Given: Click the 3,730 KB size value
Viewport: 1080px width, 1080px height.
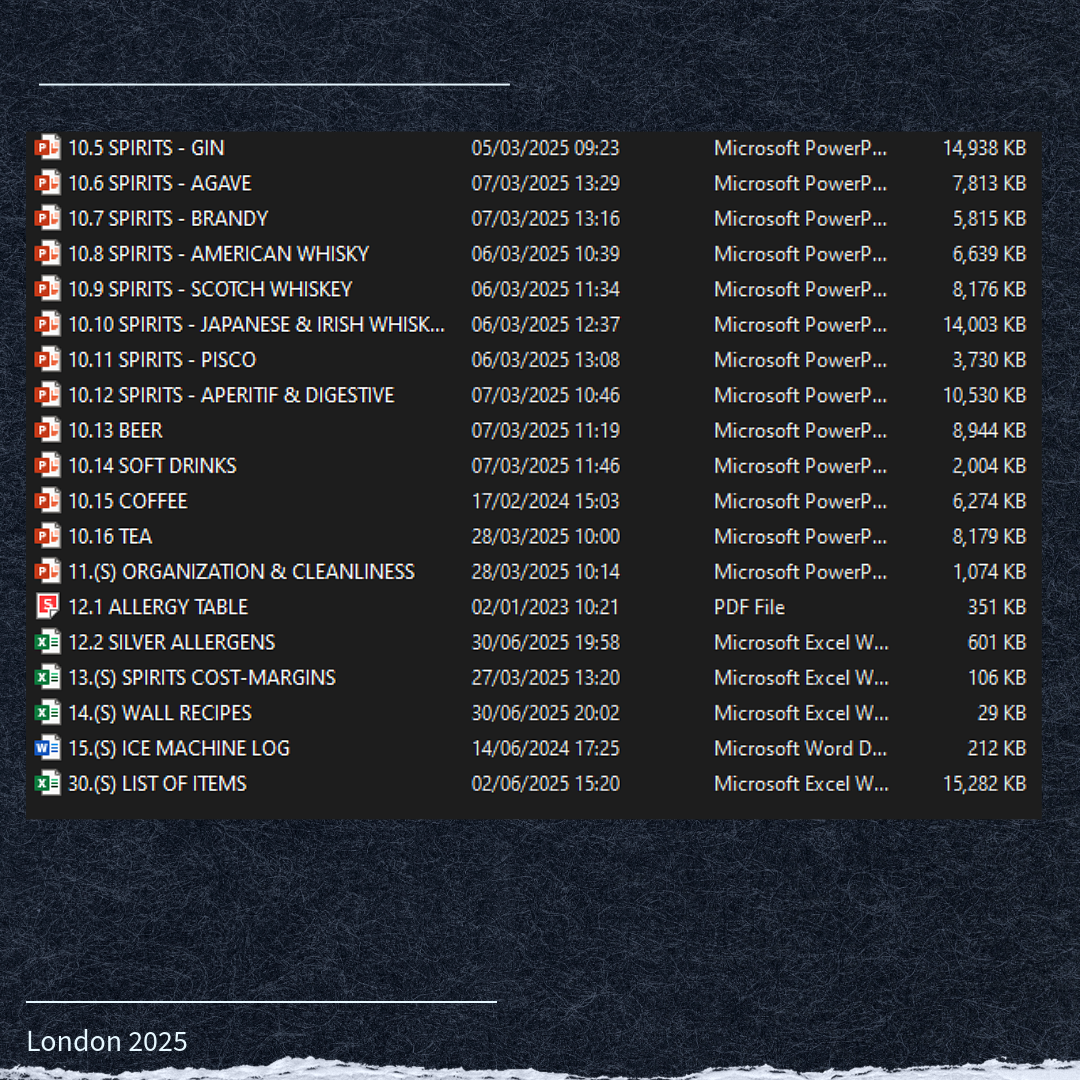Looking at the screenshot, I should 989,360.
